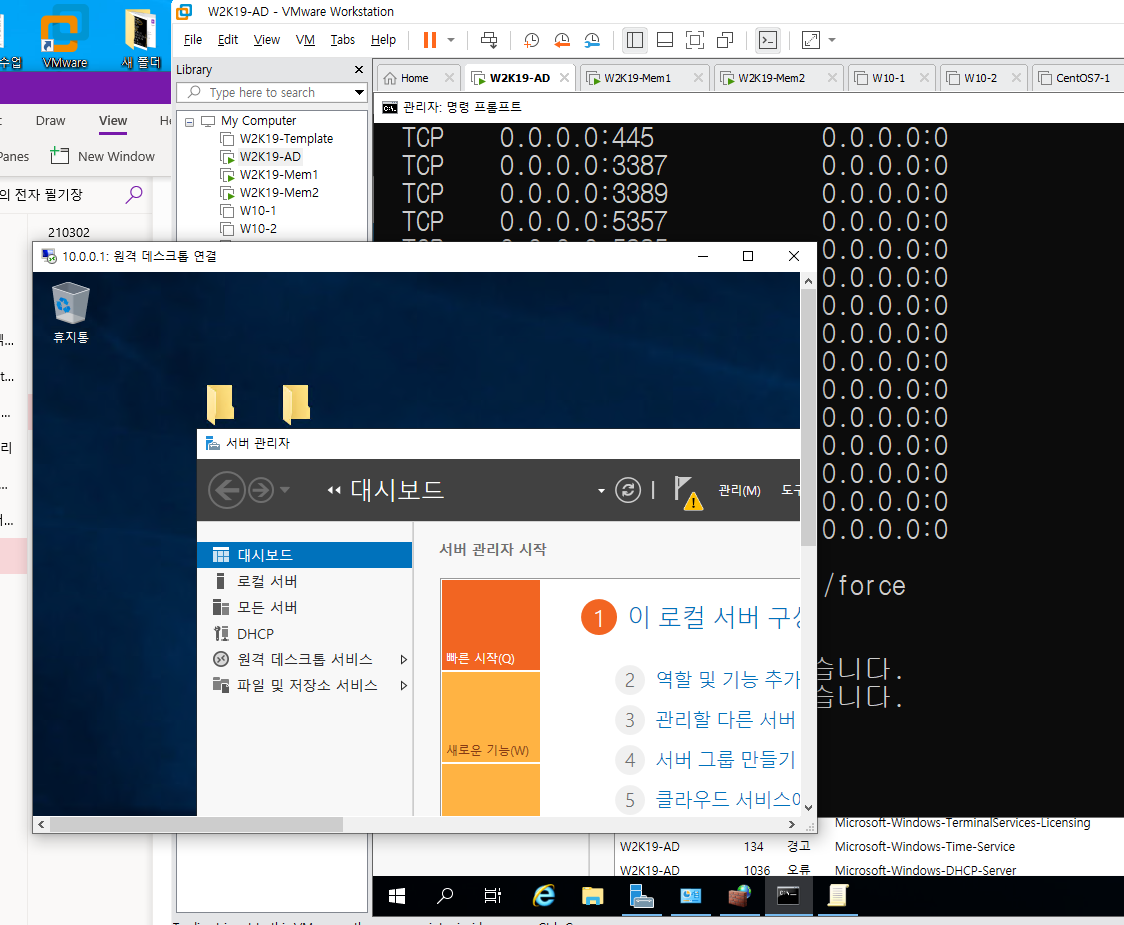
Task: Select 대시보드 in Server Manager sidebar
Action: point(305,555)
